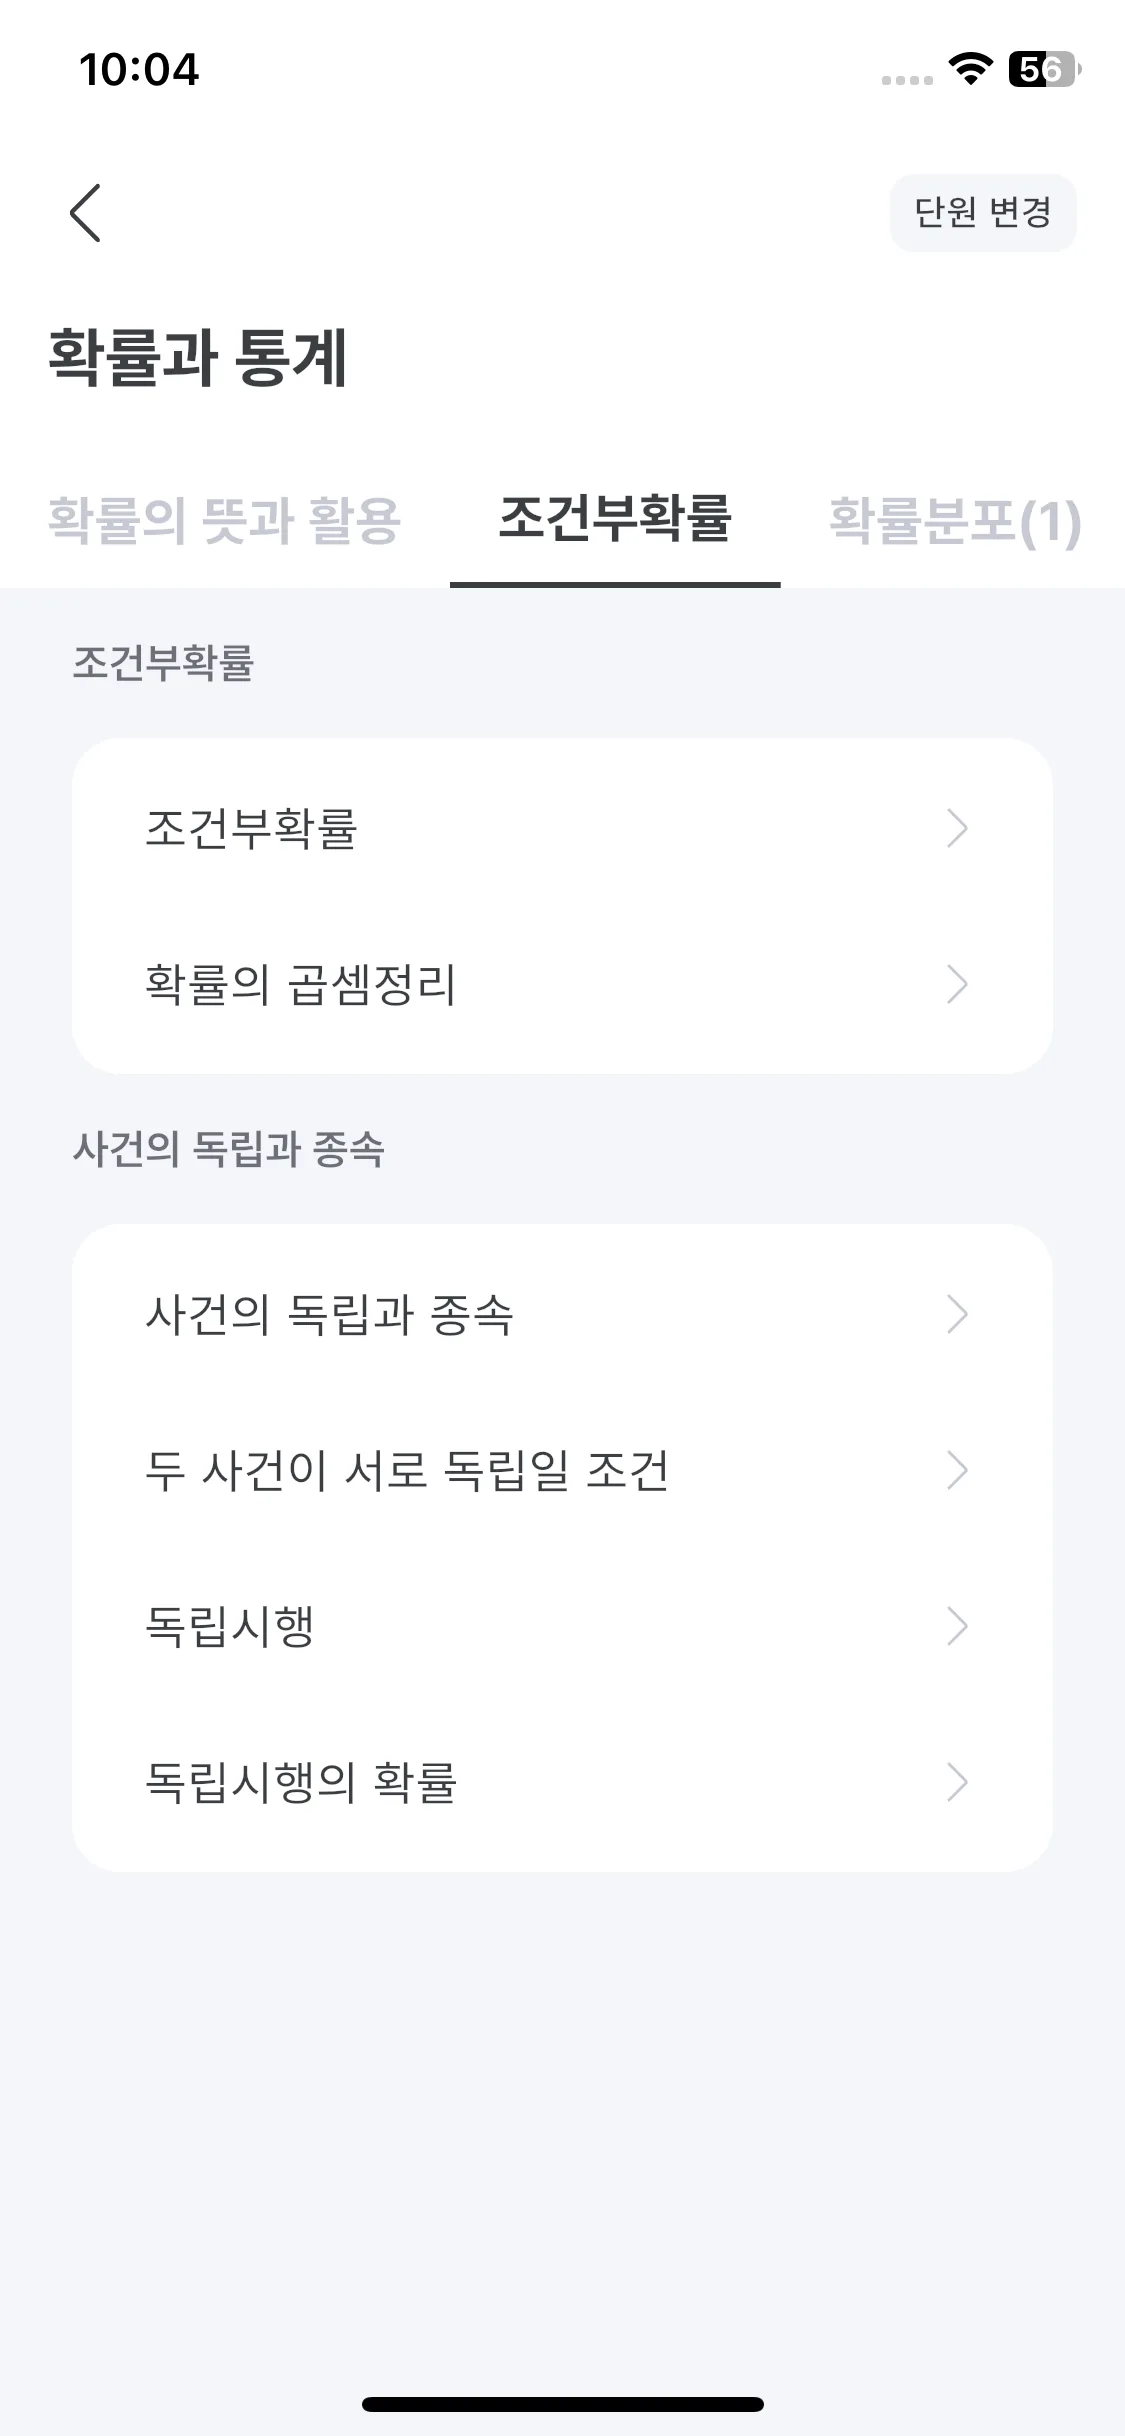
Task: Select the 조건부확률 tab
Action: coord(615,518)
